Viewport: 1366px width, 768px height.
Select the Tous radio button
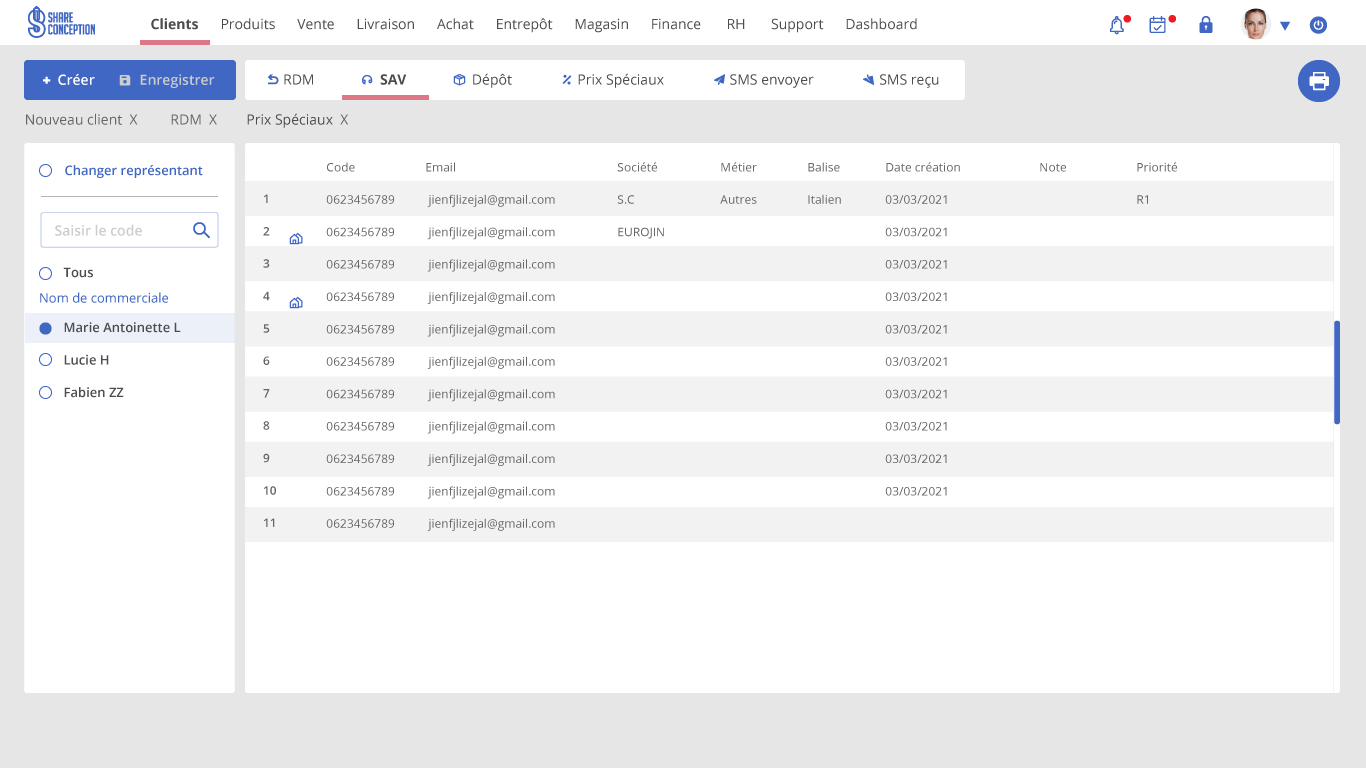pyautogui.click(x=45, y=273)
